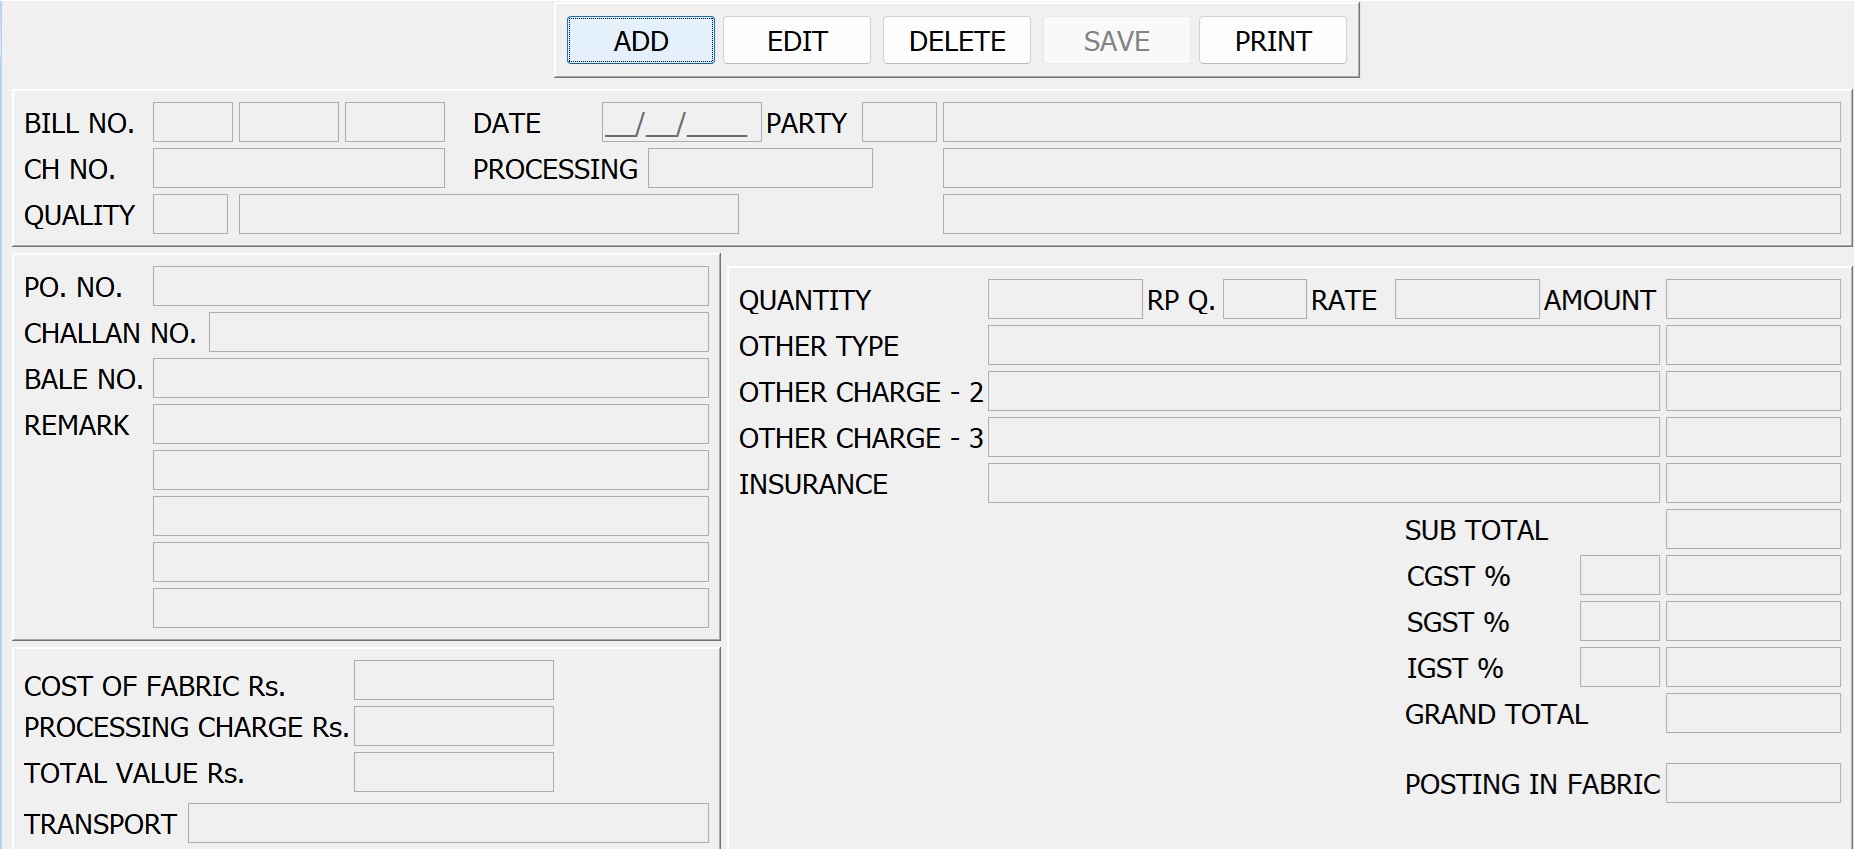
Task: Focus the QUANTITY input box
Action: [1064, 300]
